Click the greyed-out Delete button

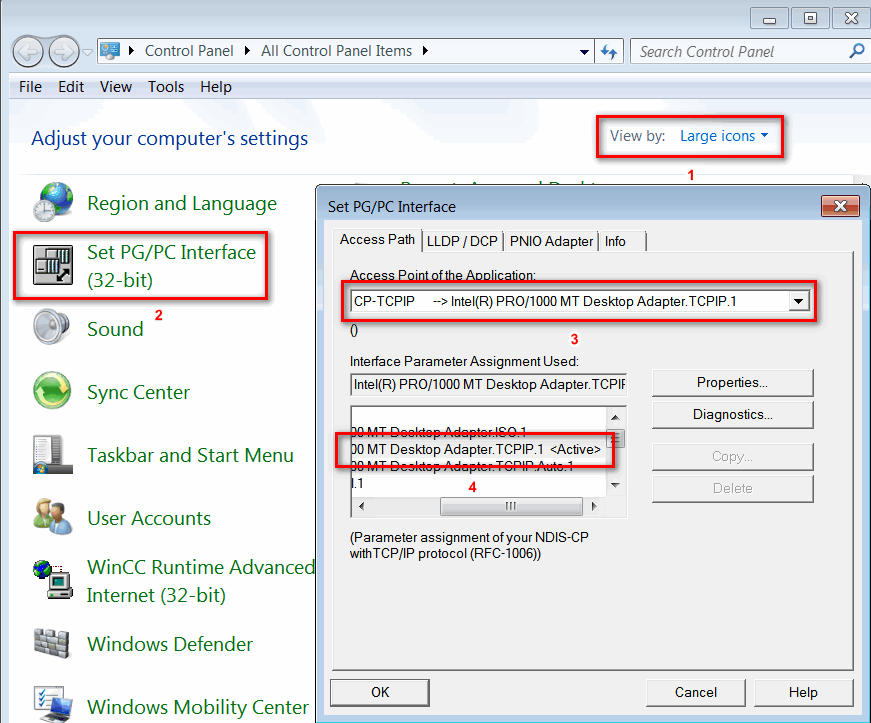(732, 488)
